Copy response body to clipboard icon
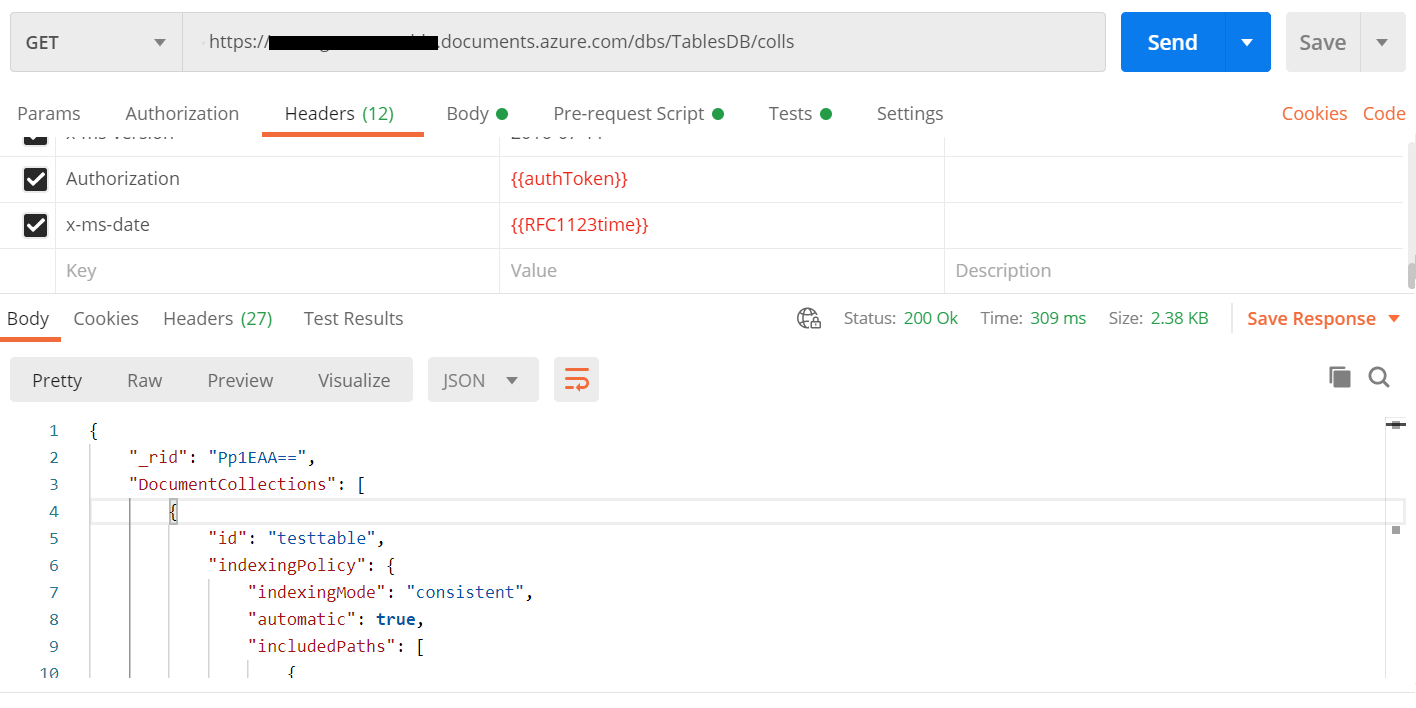1416x708 pixels. pyautogui.click(x=1340, y=377)
